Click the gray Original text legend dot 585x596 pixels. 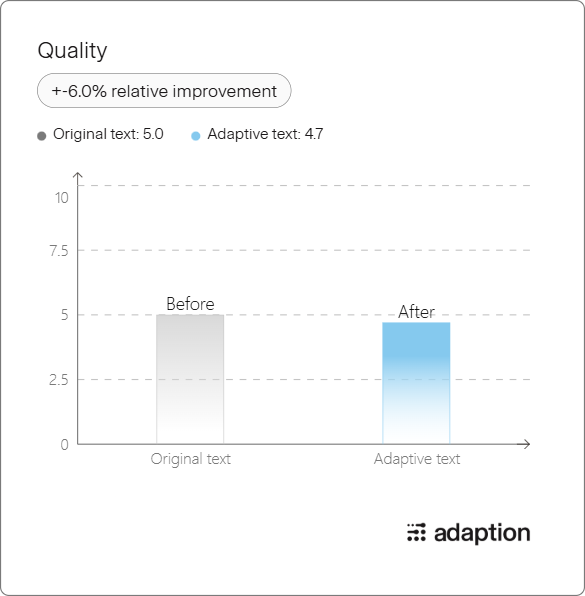coord(42,136)
